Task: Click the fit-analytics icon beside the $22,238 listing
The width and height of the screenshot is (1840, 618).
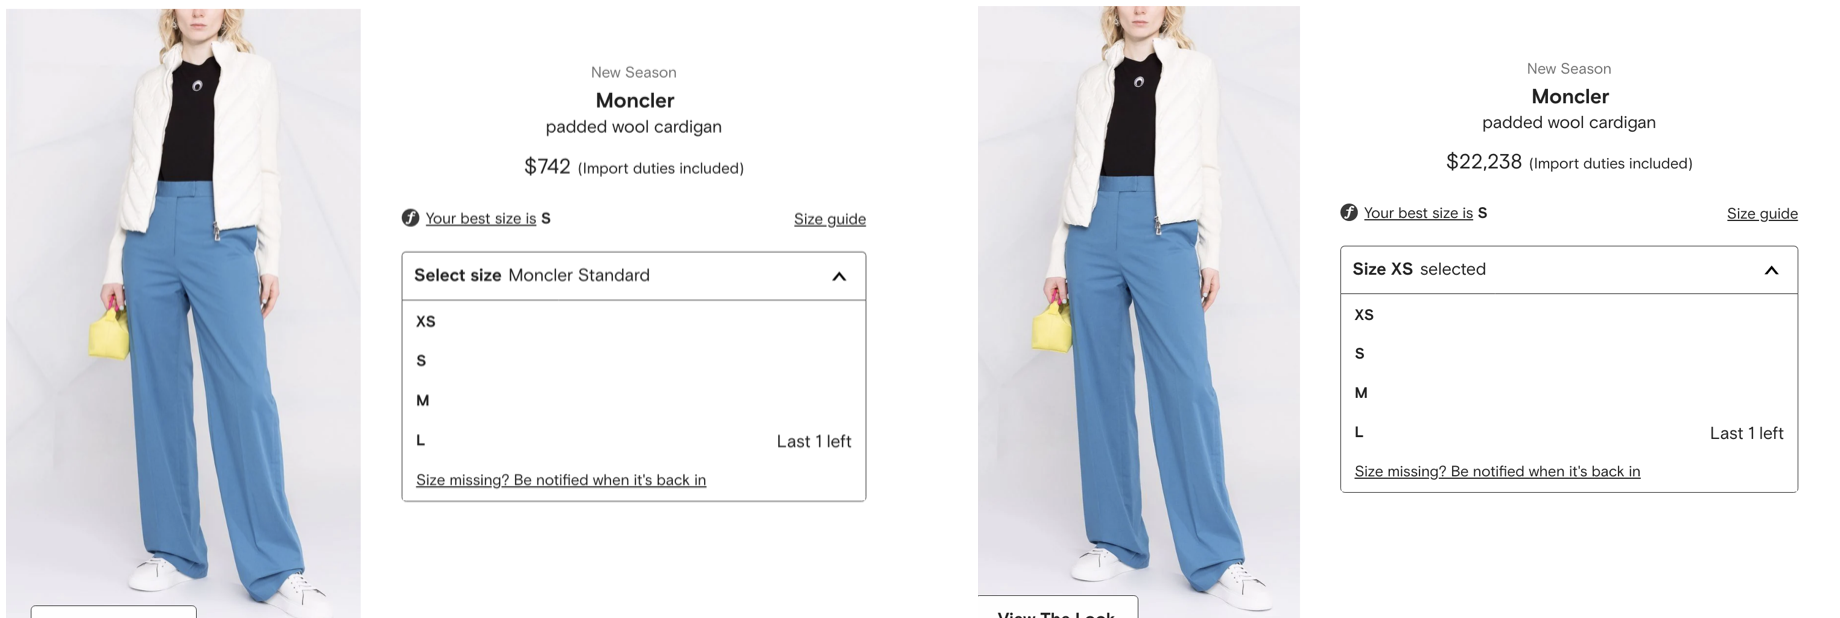Action: 1348,212
